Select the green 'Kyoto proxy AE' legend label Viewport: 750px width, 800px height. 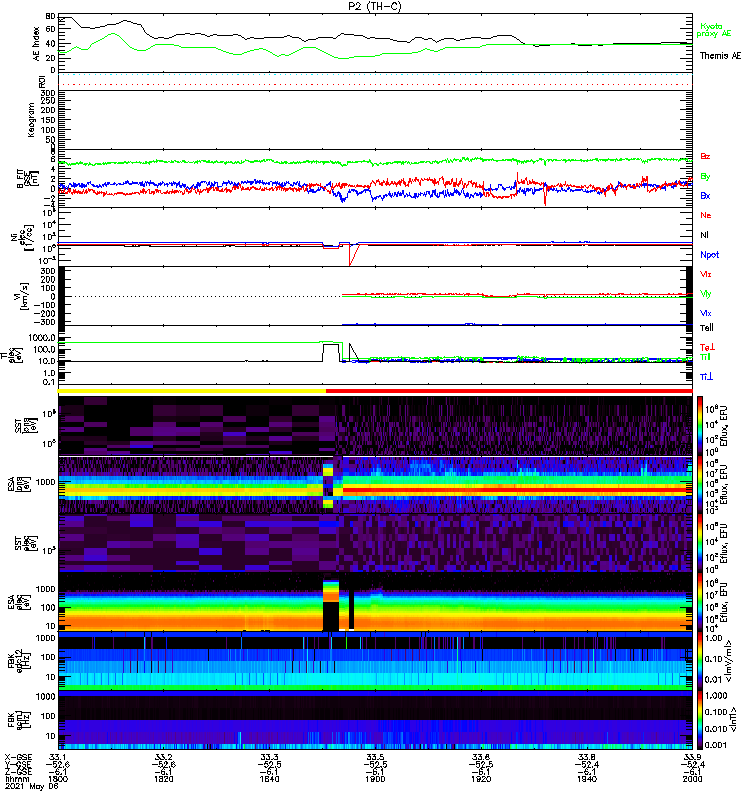714,30
